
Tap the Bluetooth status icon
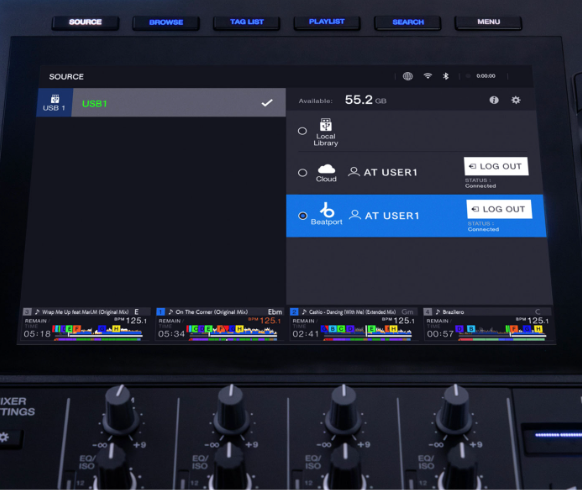pyautogui.click(x=446, y=76)
